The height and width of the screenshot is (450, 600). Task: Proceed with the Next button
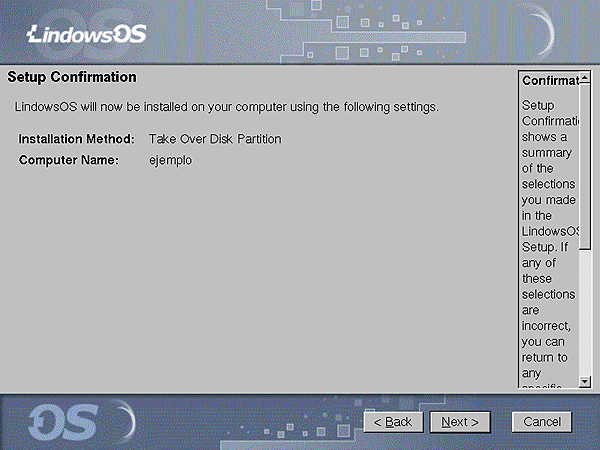460,422
